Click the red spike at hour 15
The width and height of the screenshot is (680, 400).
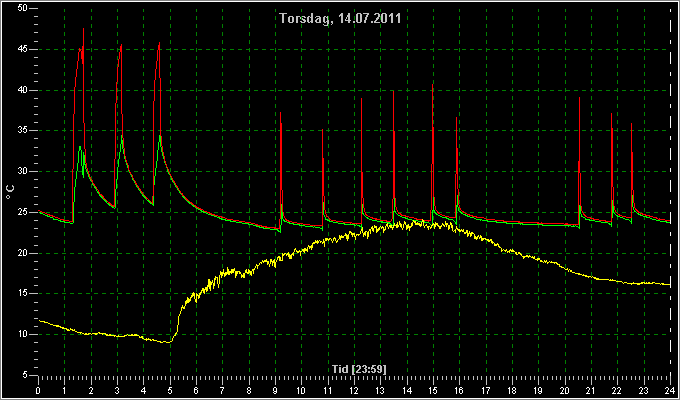pos(433,86)
